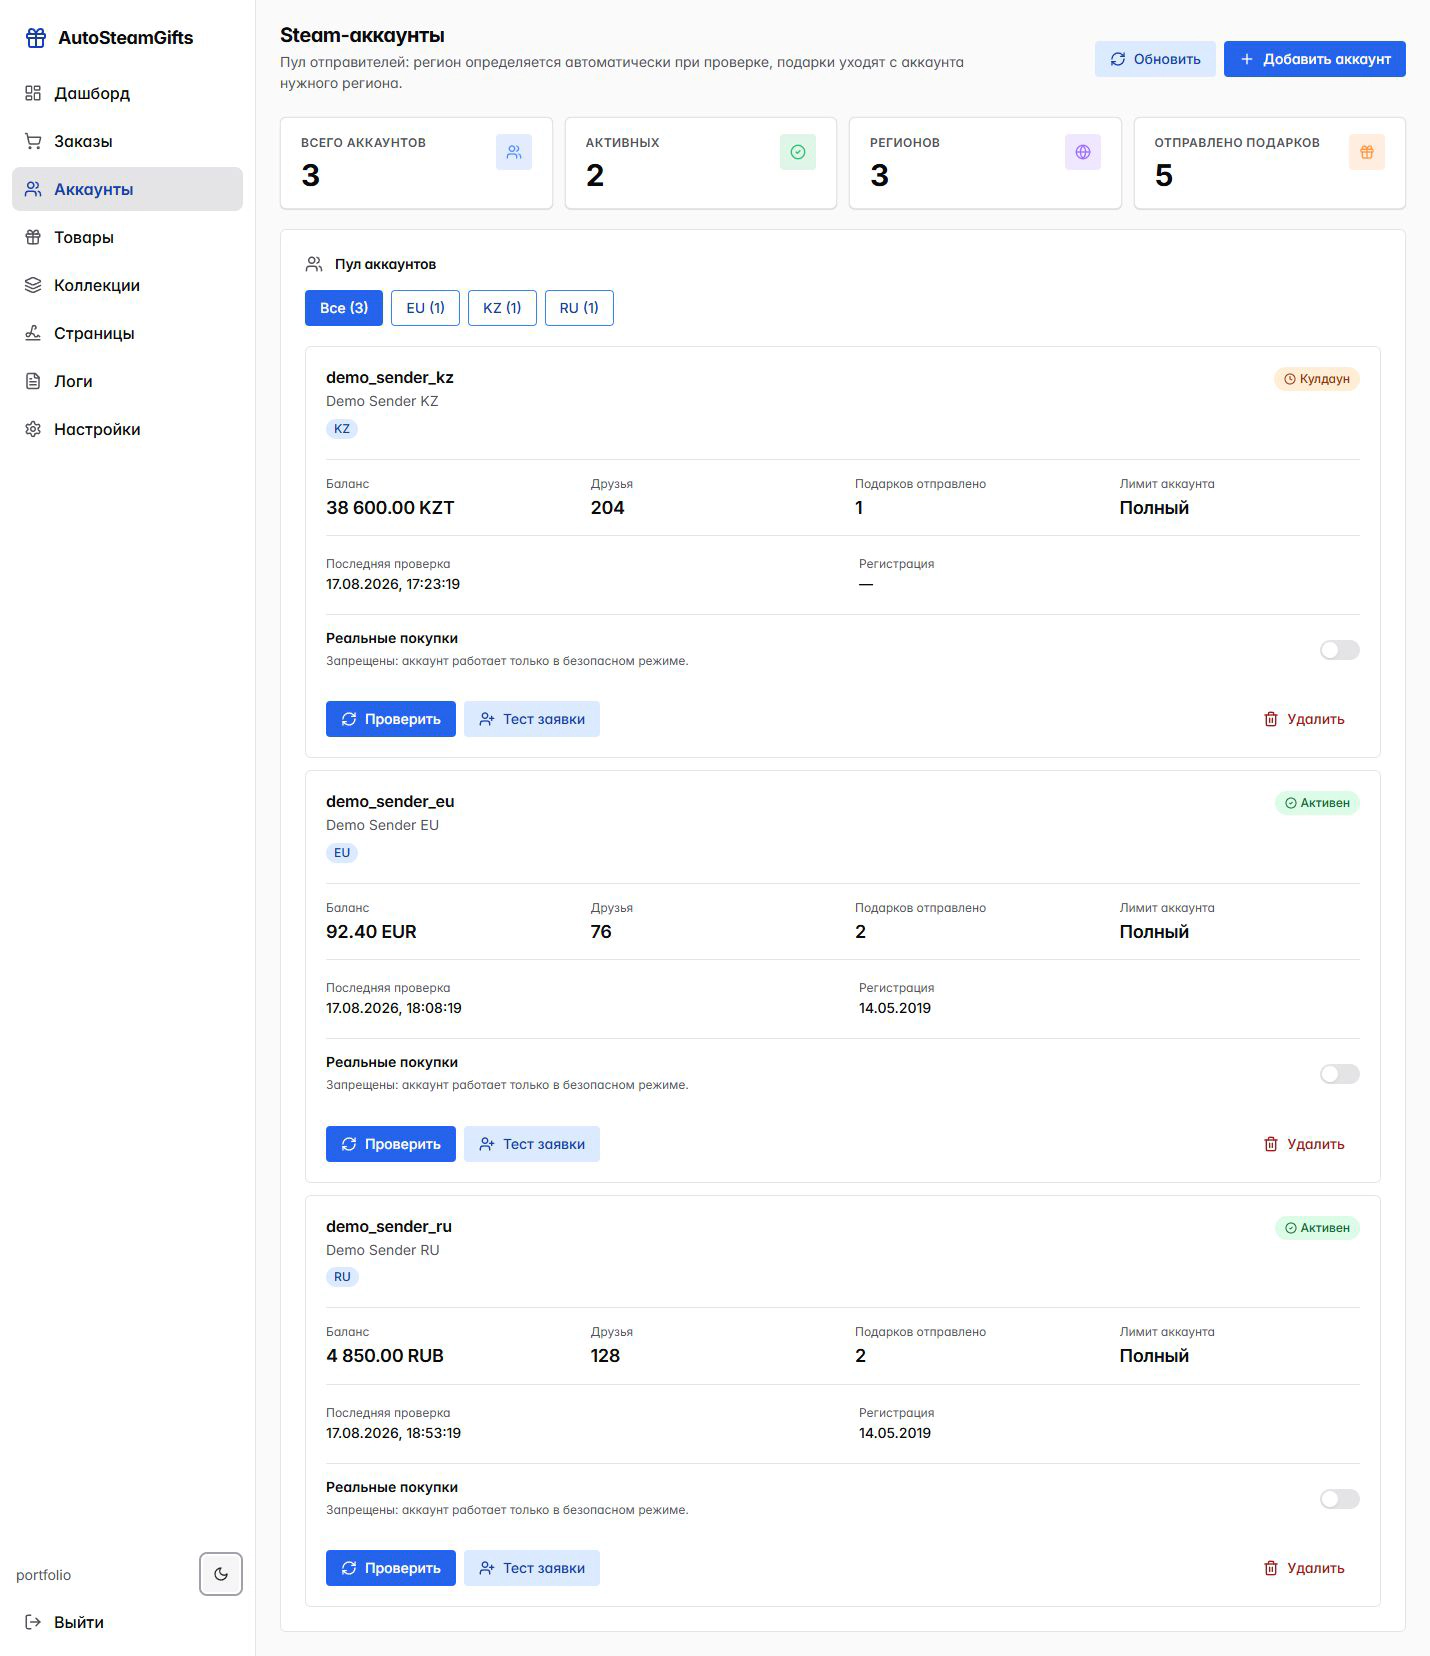The width and height of the screenshot is (1430, 1656).
Task: Click the EU region tag on demo_sender_eu
Action: click(342, 853)
